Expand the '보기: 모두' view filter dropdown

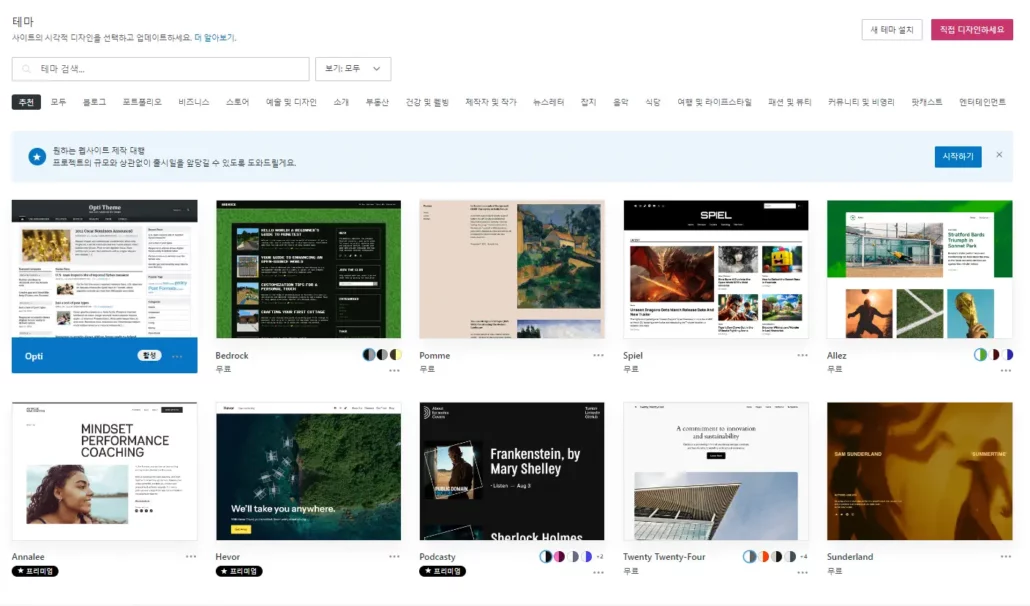pos(353,69)
